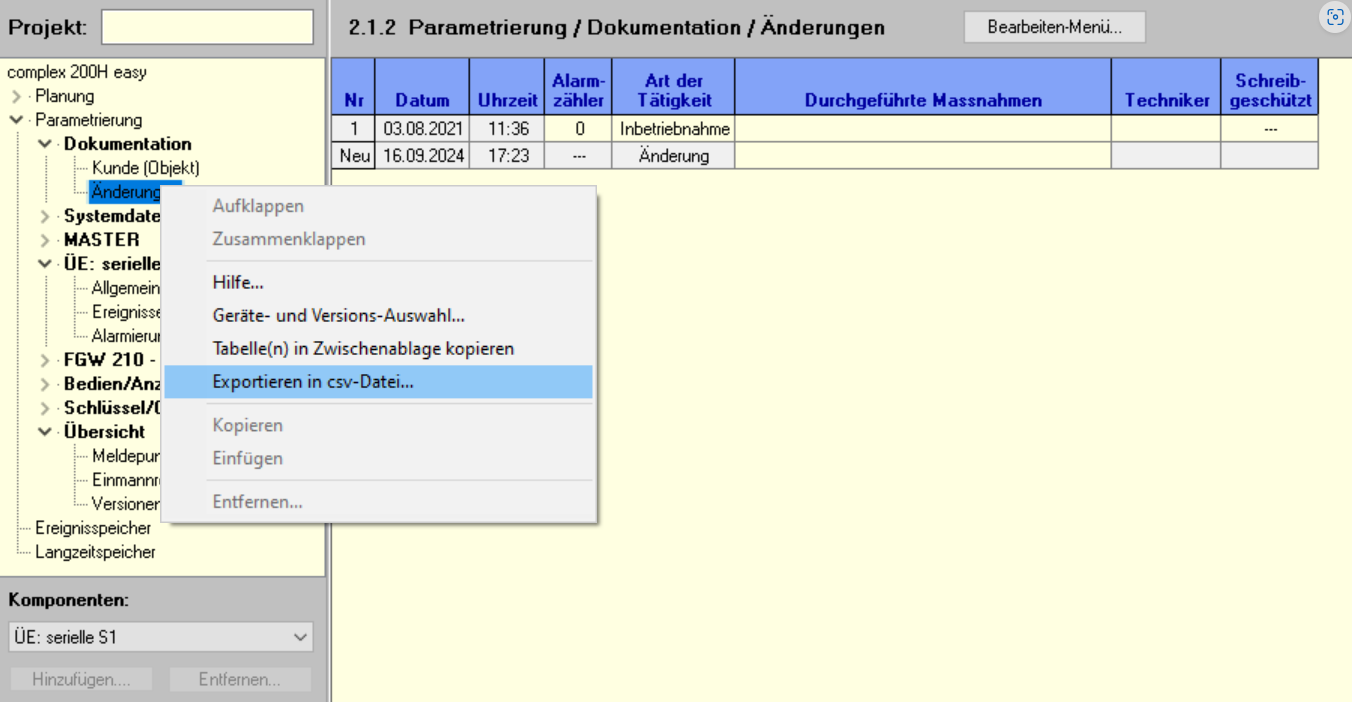Click the Schreibgeschützt column header
The width and height of the screenshot is (1352, 702).
(1270, 87)
